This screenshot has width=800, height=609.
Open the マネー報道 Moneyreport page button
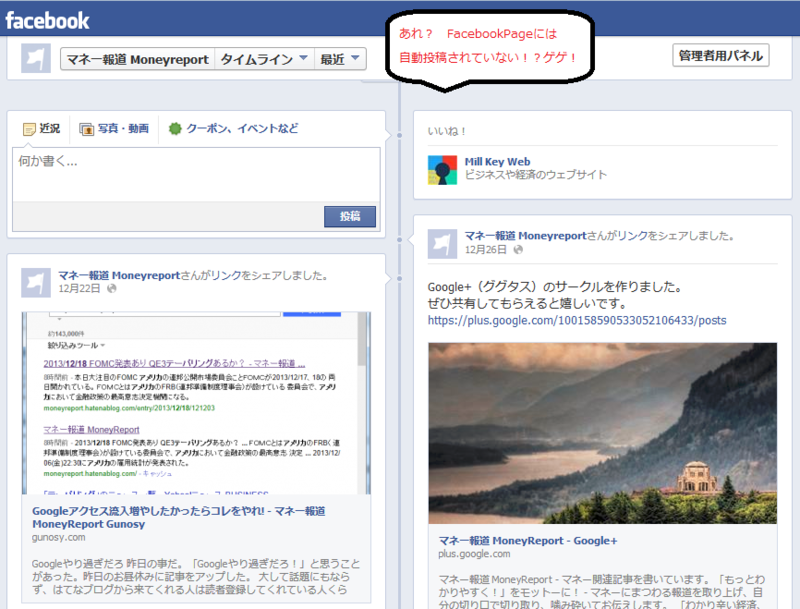(x=137, y=59)
